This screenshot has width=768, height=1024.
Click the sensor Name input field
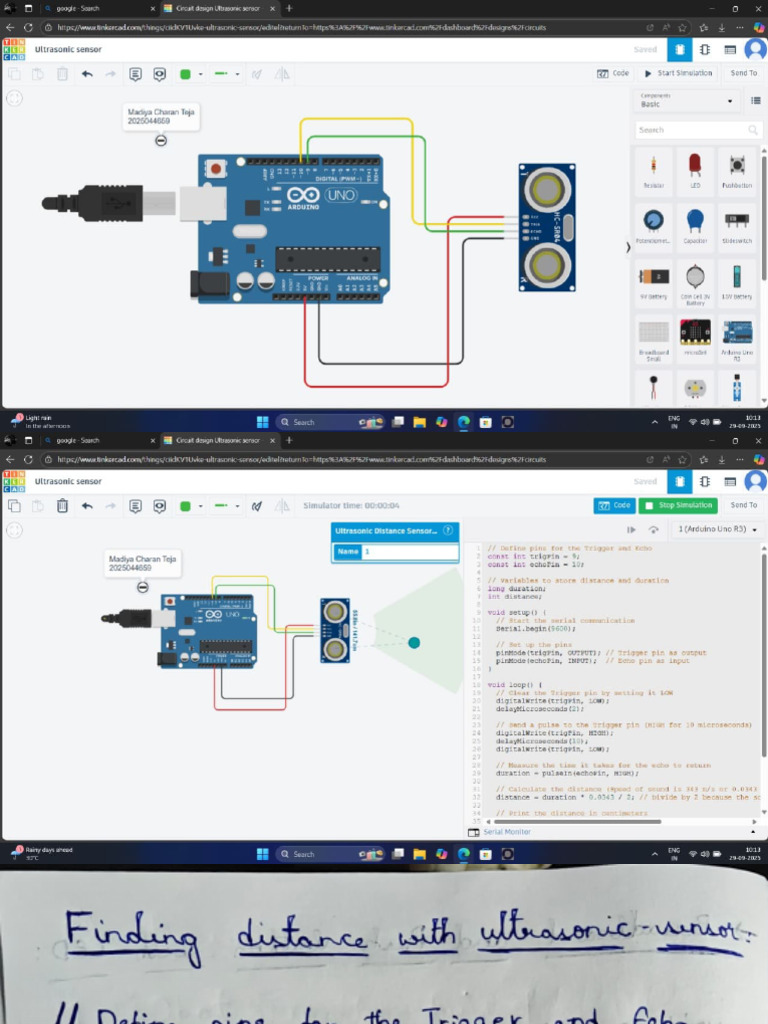coord(410,552)
